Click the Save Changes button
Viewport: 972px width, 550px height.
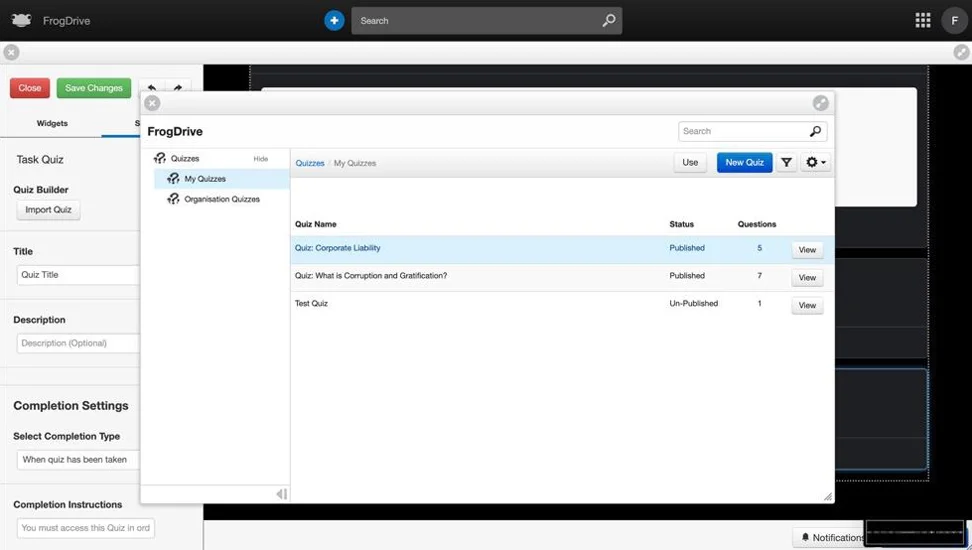(94, 88)
